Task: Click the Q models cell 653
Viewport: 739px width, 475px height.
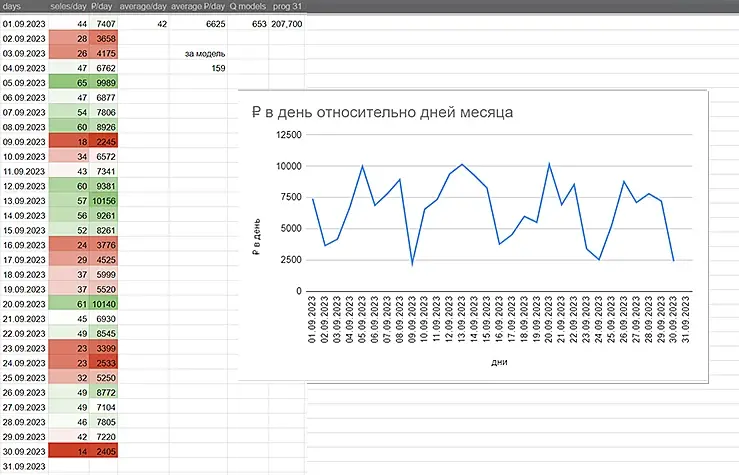Action: 248,24
